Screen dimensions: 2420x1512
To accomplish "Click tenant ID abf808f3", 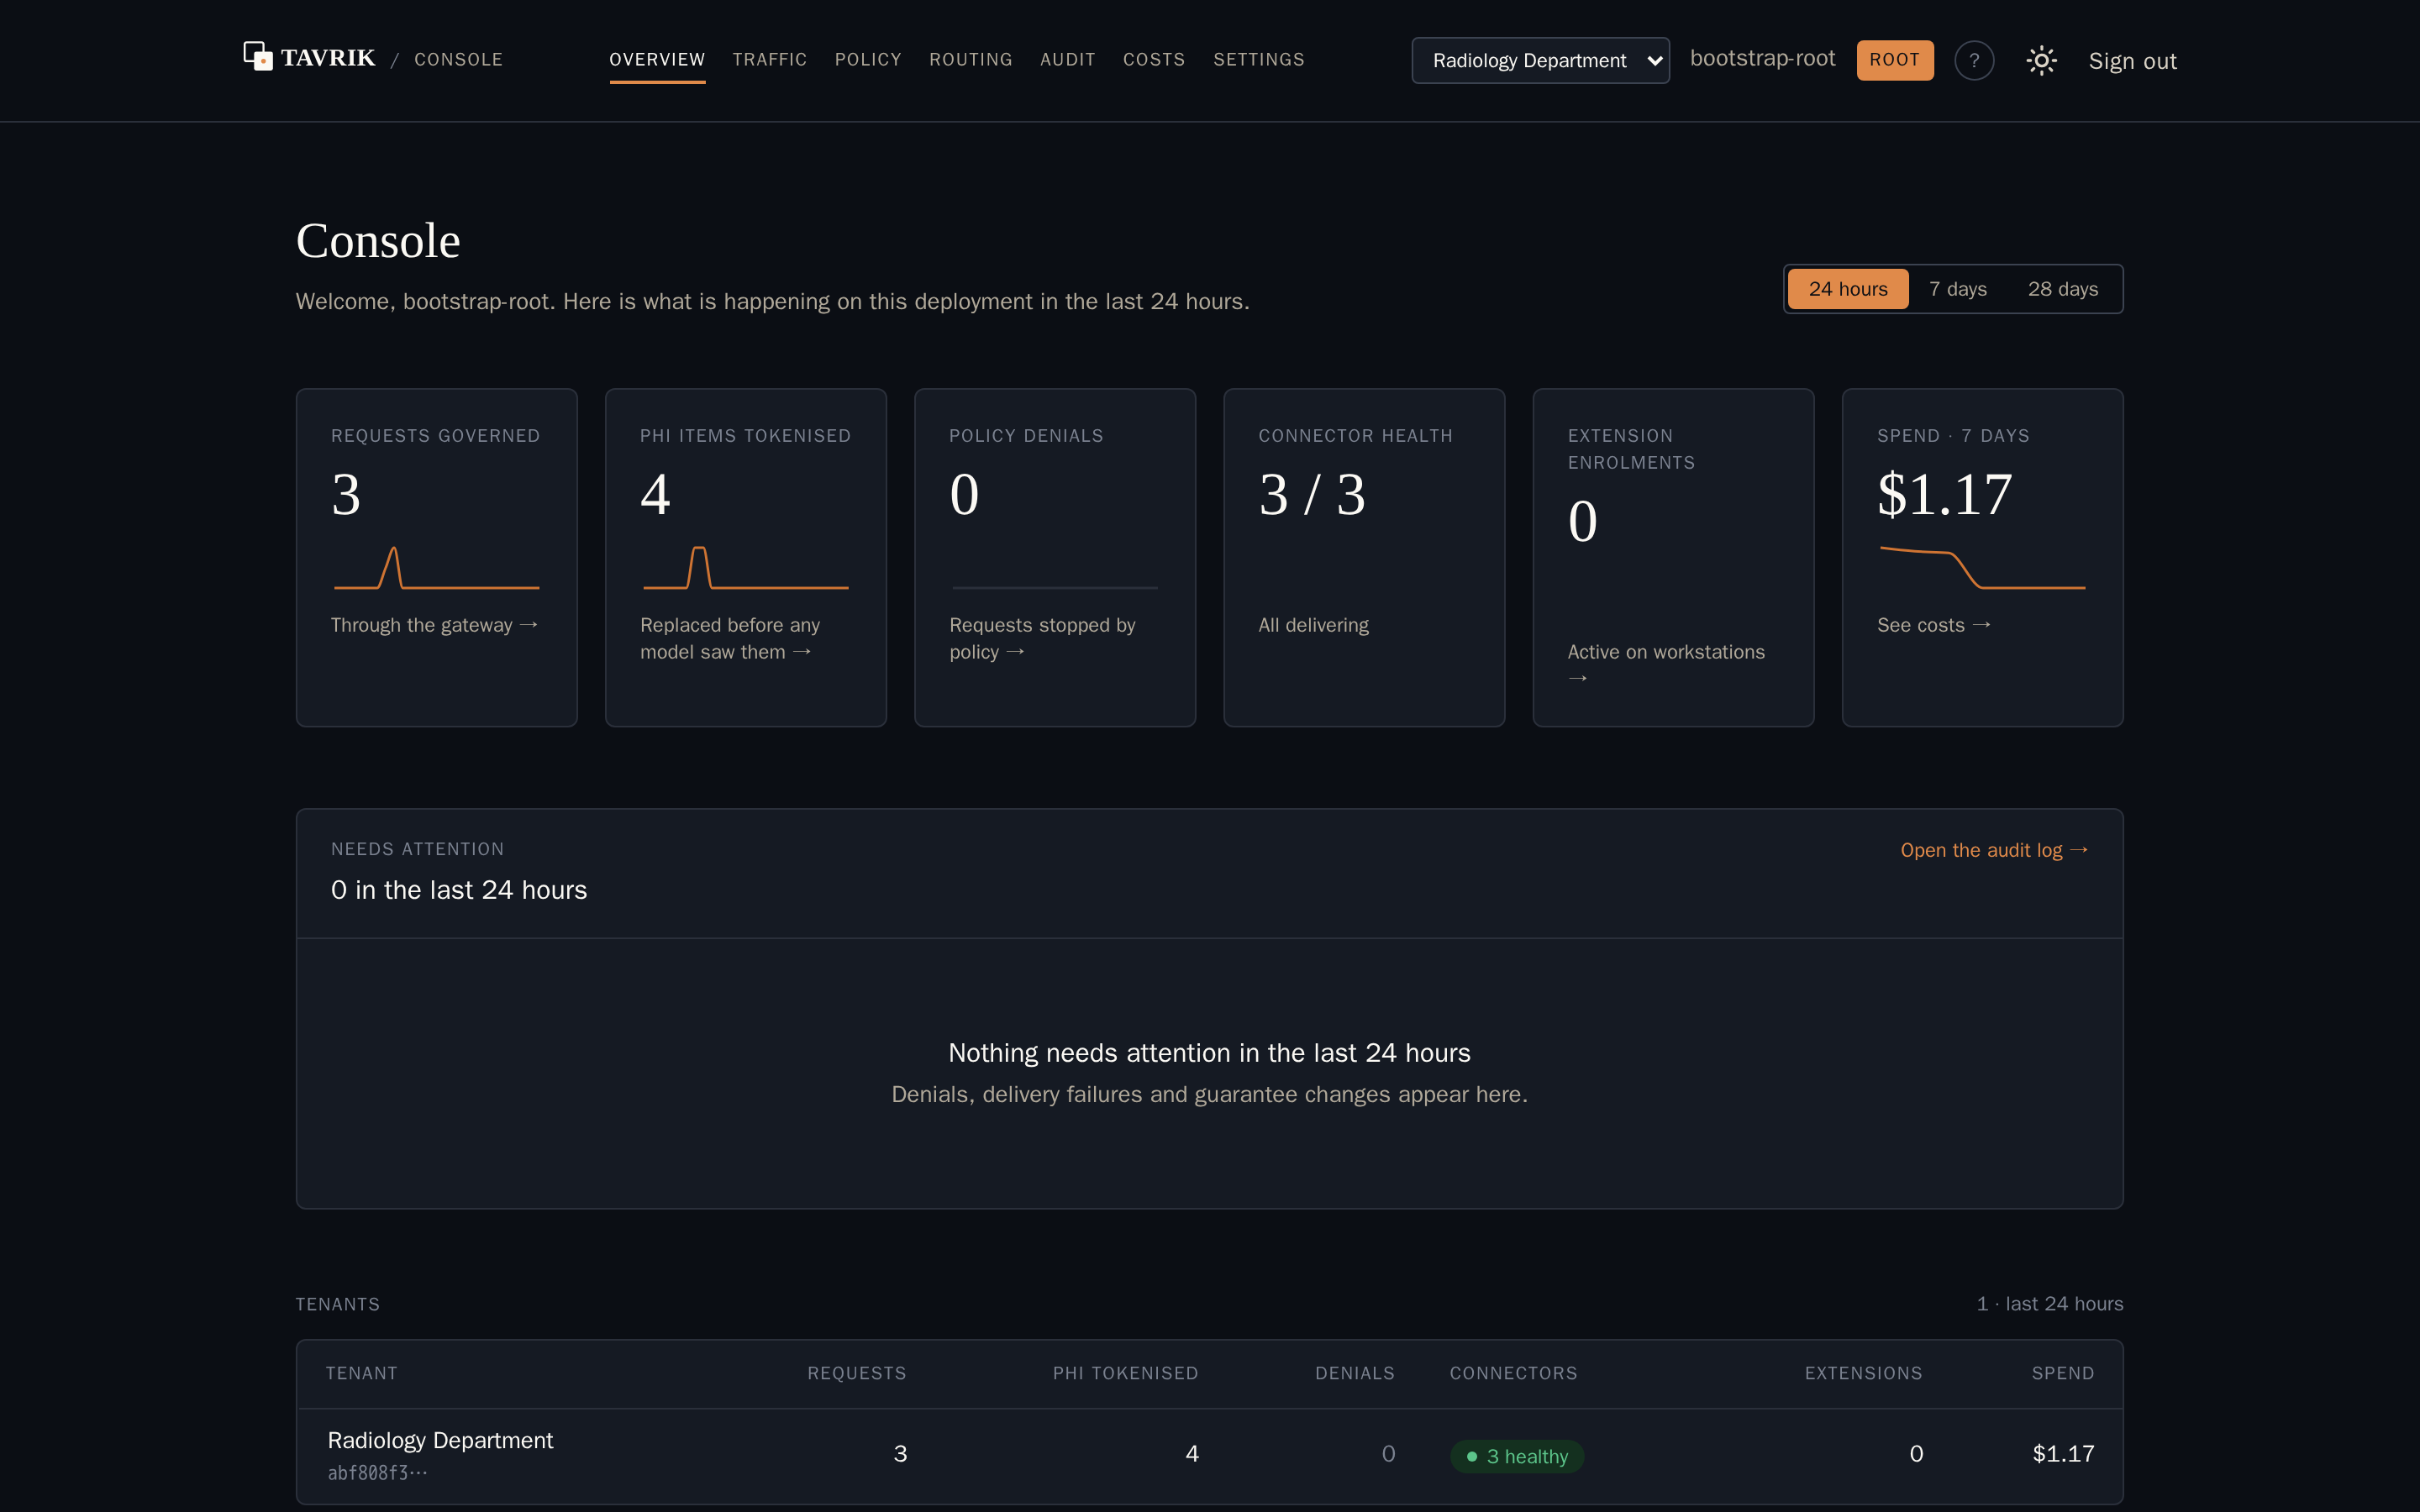I will pos(377,1473).
